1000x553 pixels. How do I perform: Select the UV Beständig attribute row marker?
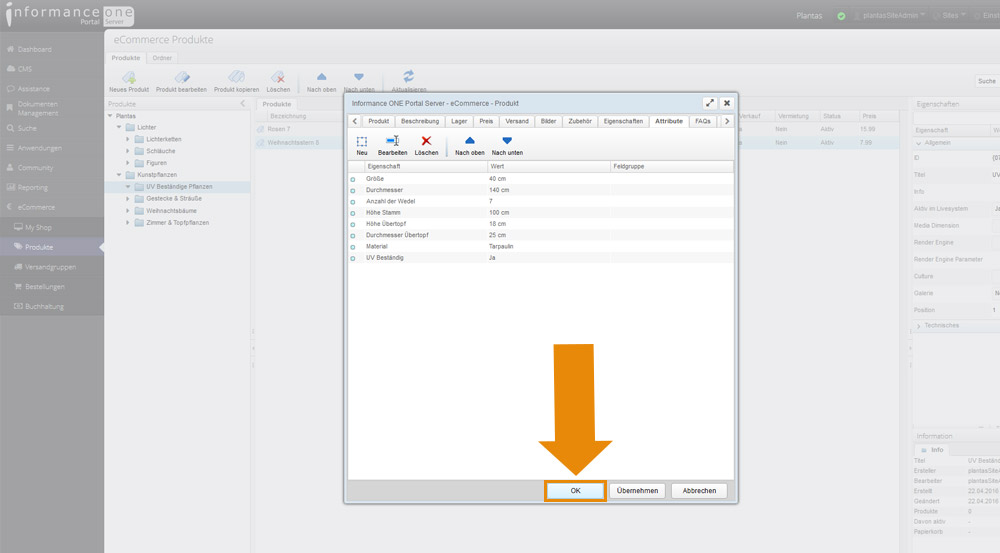(353, 258)
